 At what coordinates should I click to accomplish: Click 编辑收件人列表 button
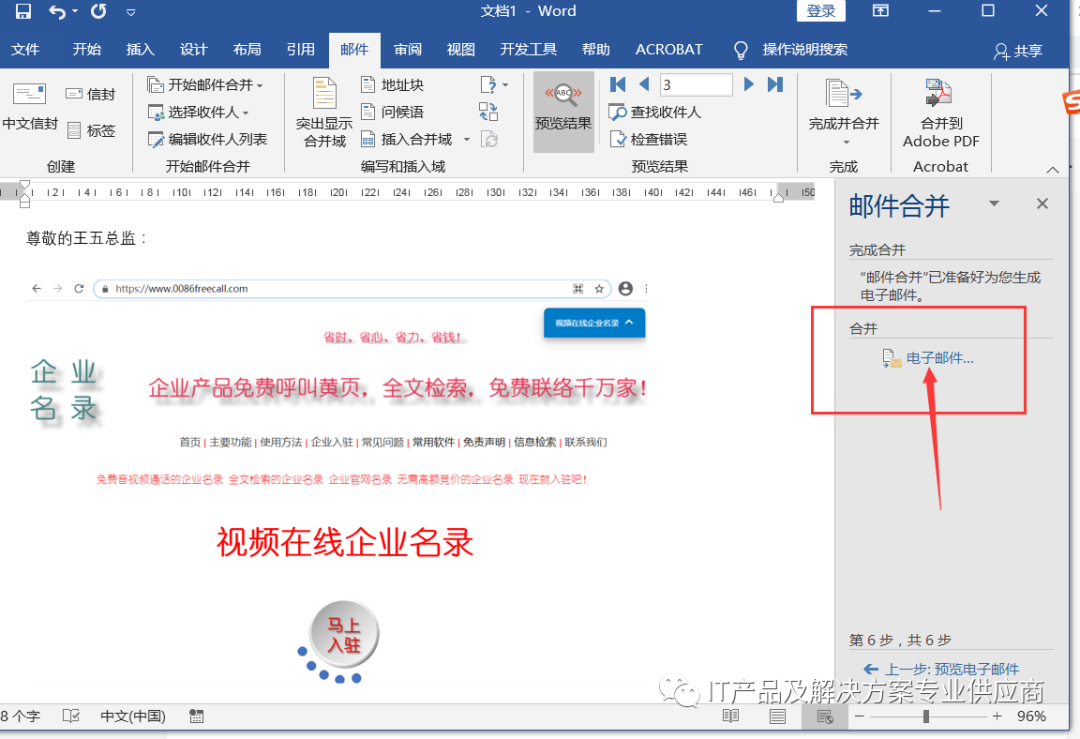(x=207, y=139)
